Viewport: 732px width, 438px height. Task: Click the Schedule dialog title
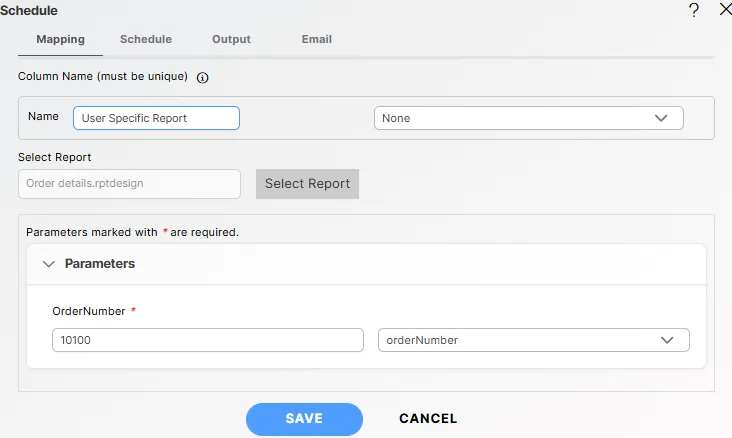click(x=29, y=10)
